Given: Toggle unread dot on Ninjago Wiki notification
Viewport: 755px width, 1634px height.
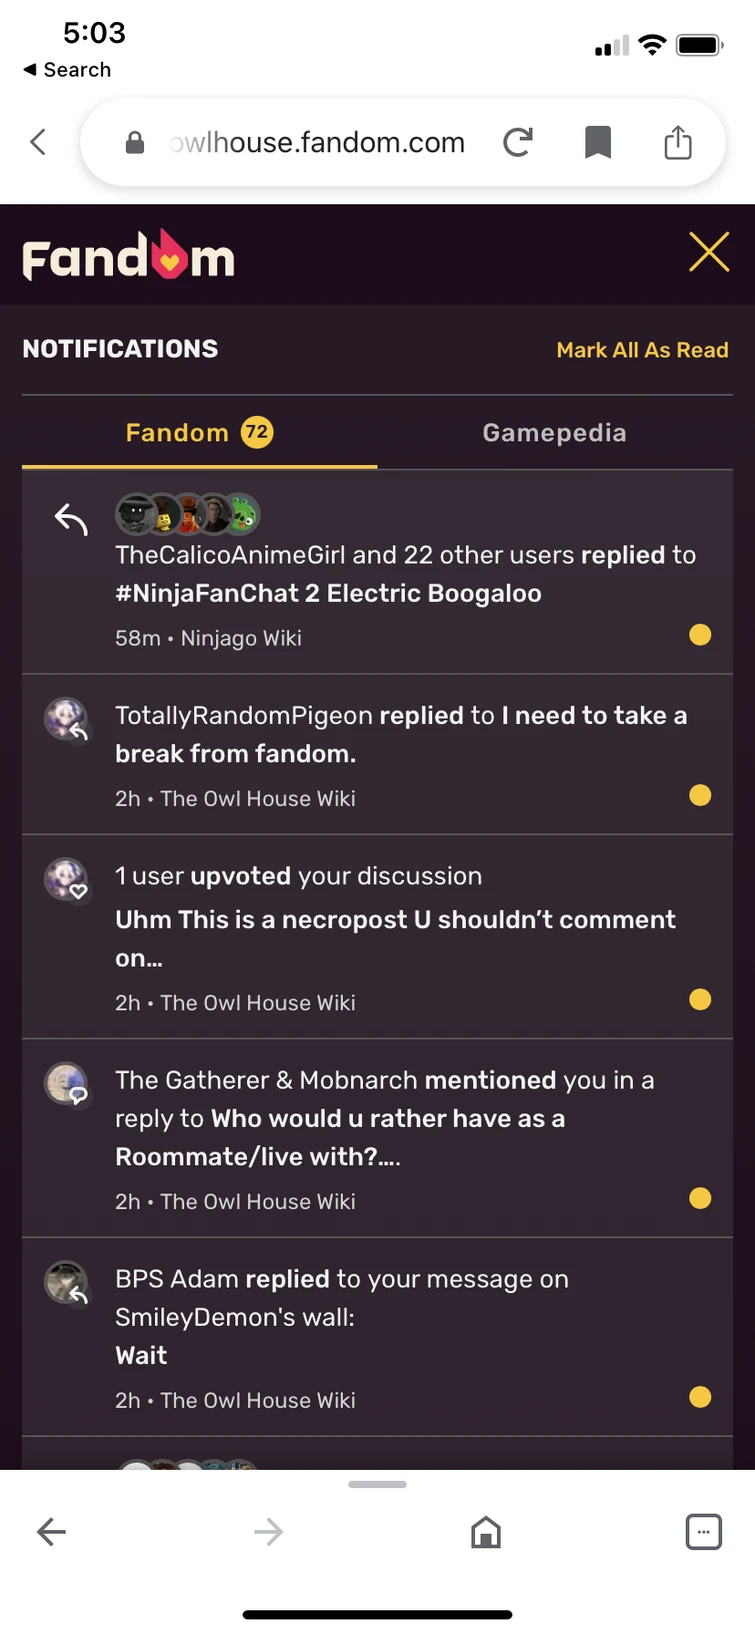Looking at the screenshot, I should (x=700, y=635).
